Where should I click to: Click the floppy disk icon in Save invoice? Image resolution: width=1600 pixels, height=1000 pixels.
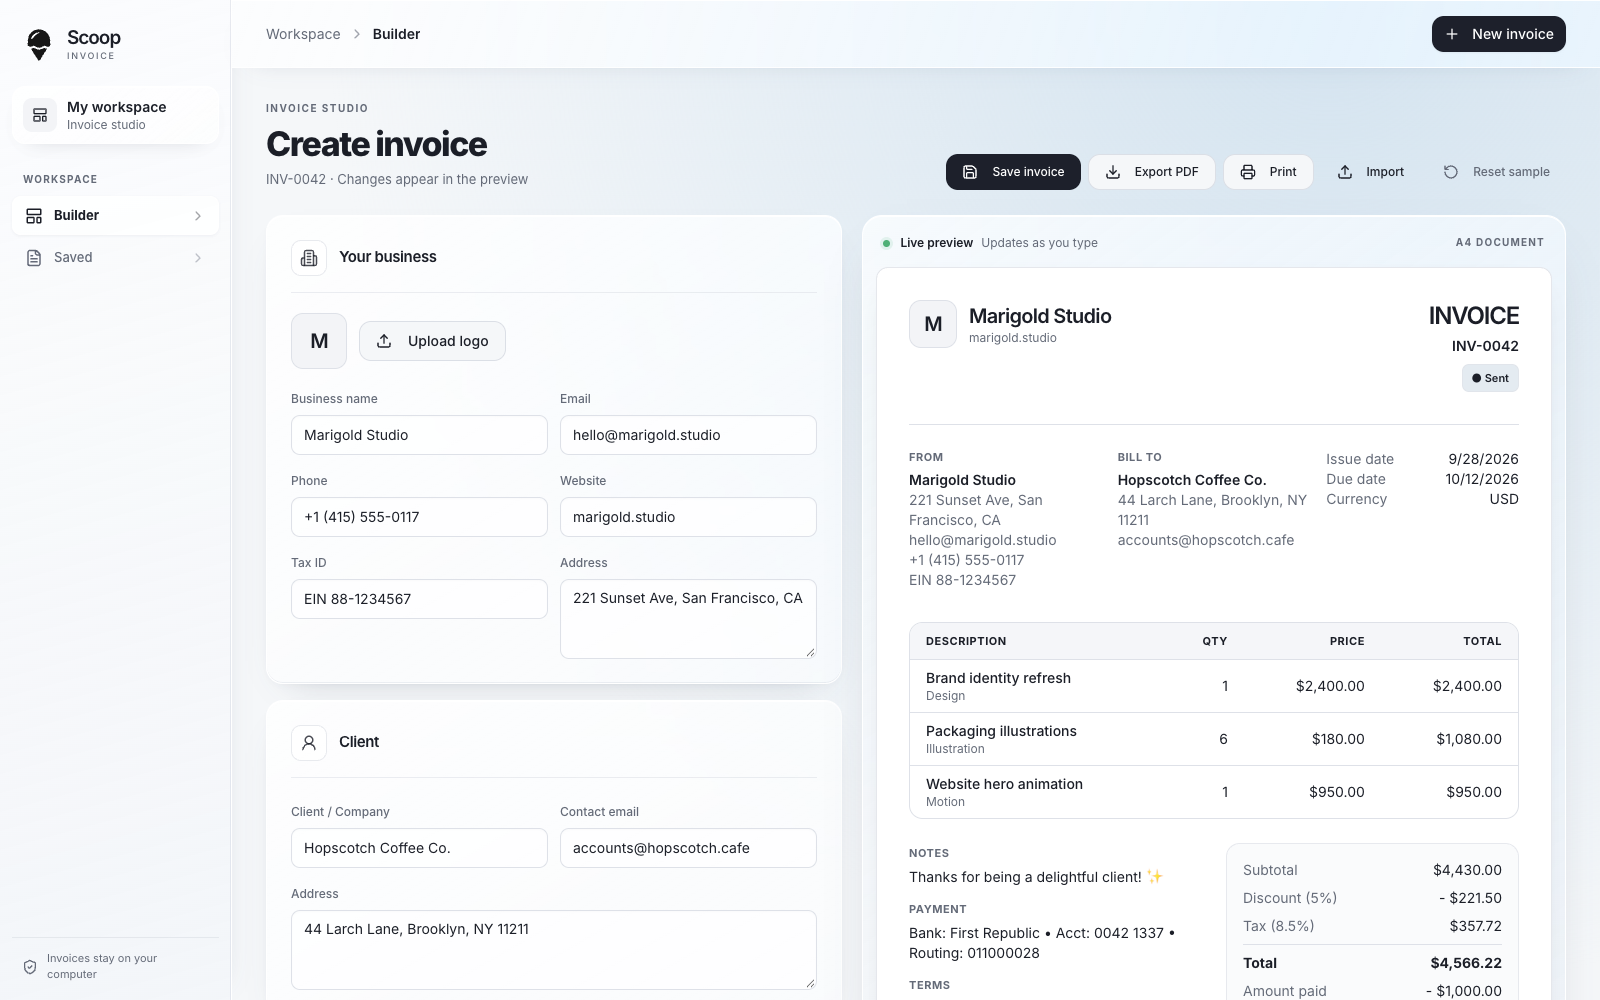coord(970,172)
